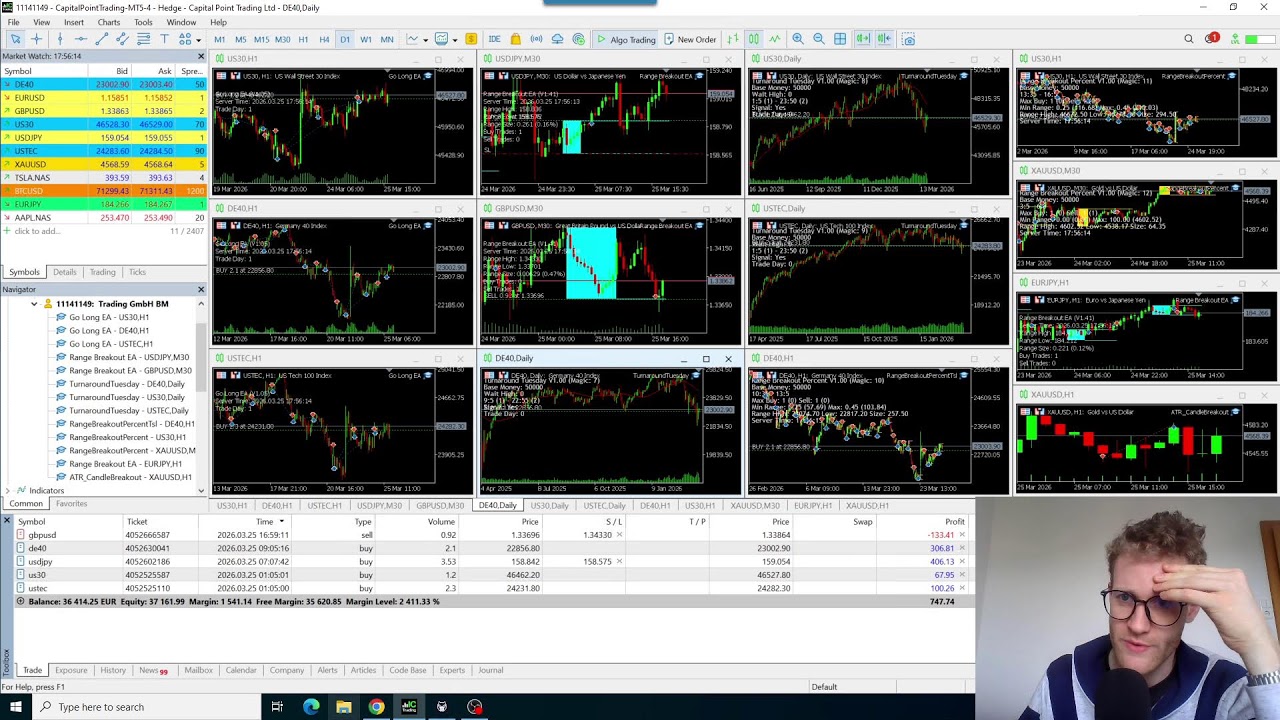Switch chart to bar chart mode

733,39
